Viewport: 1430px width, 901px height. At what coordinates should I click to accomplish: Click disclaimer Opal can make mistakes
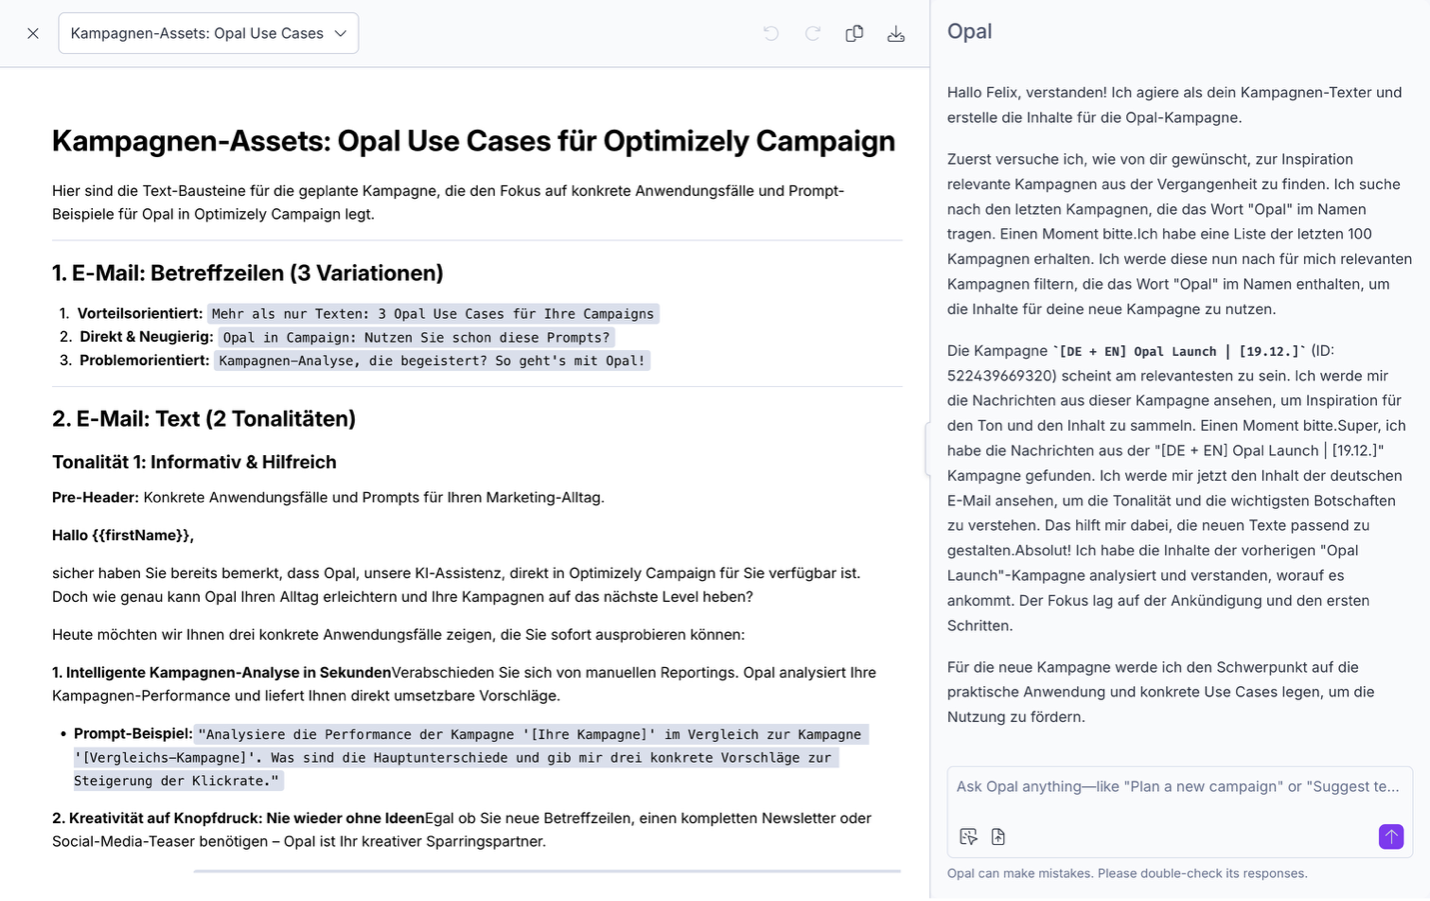click(1127, 874)
